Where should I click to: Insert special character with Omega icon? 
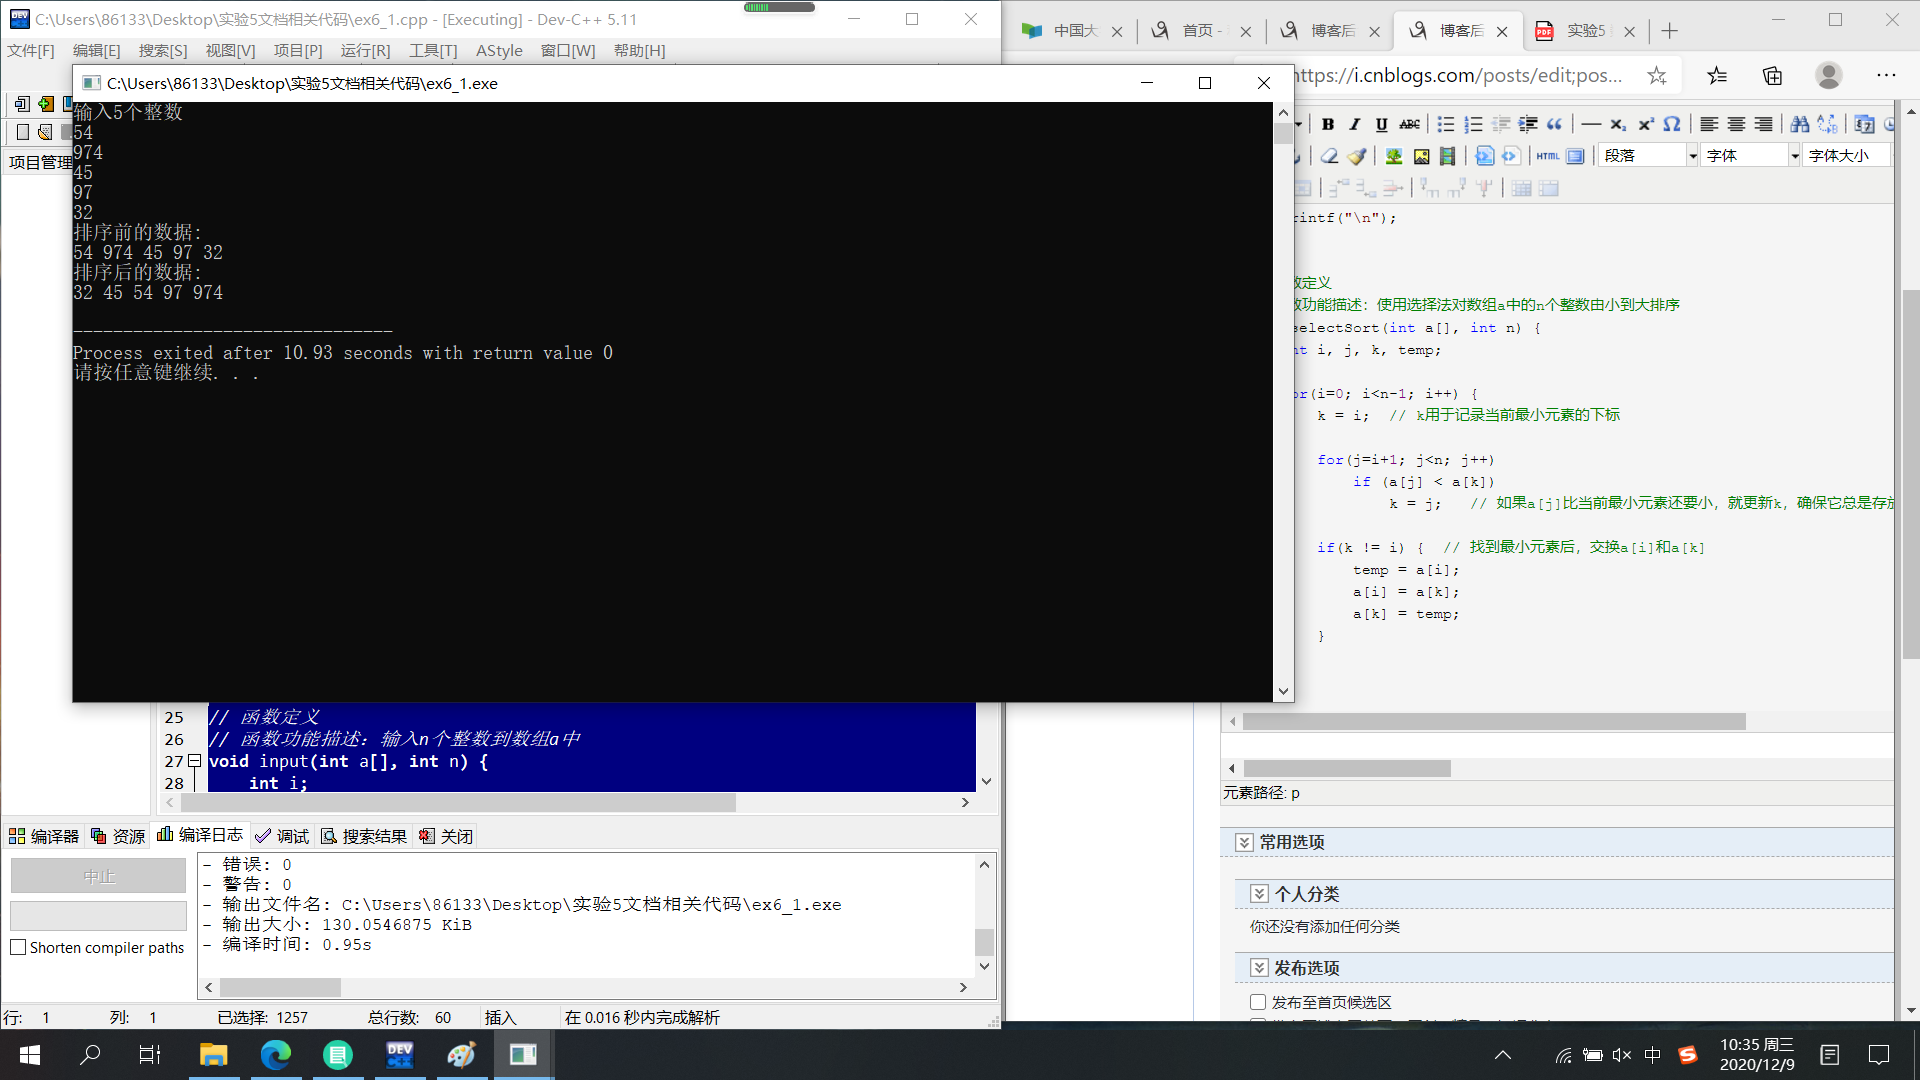[x=1672, y=124]
